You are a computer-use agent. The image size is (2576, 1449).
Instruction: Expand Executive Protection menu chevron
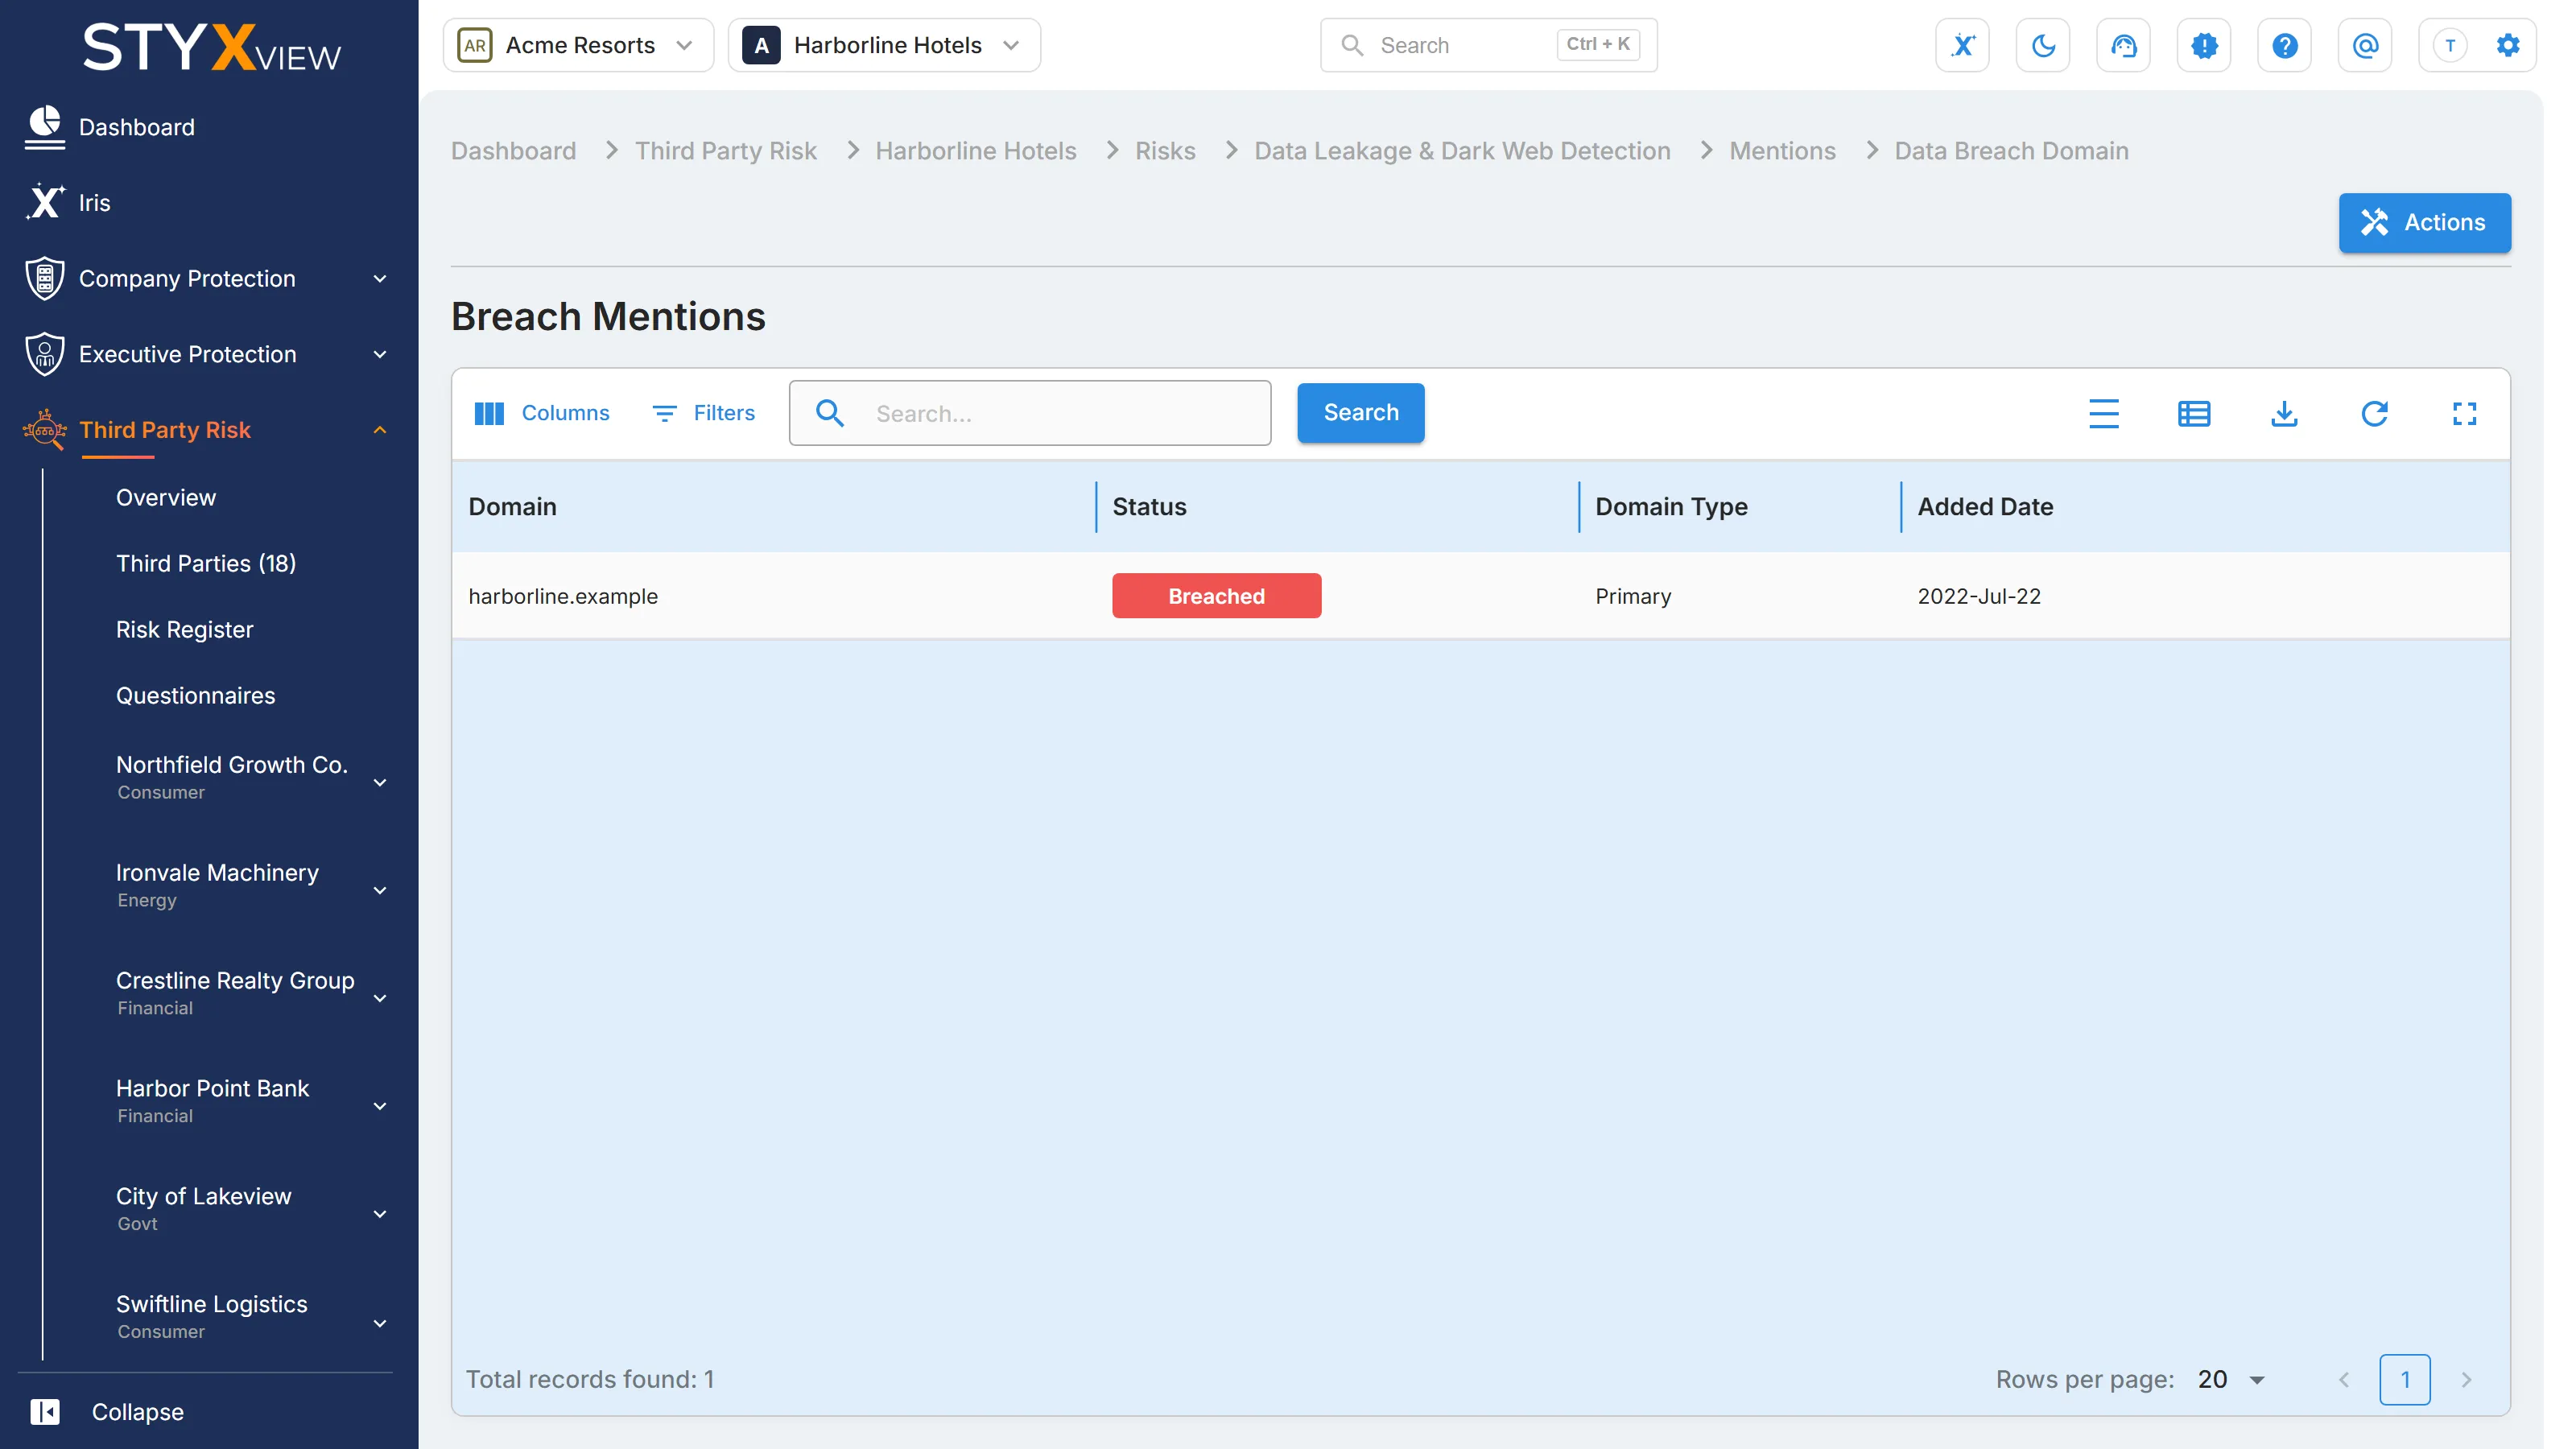(380, 354)
